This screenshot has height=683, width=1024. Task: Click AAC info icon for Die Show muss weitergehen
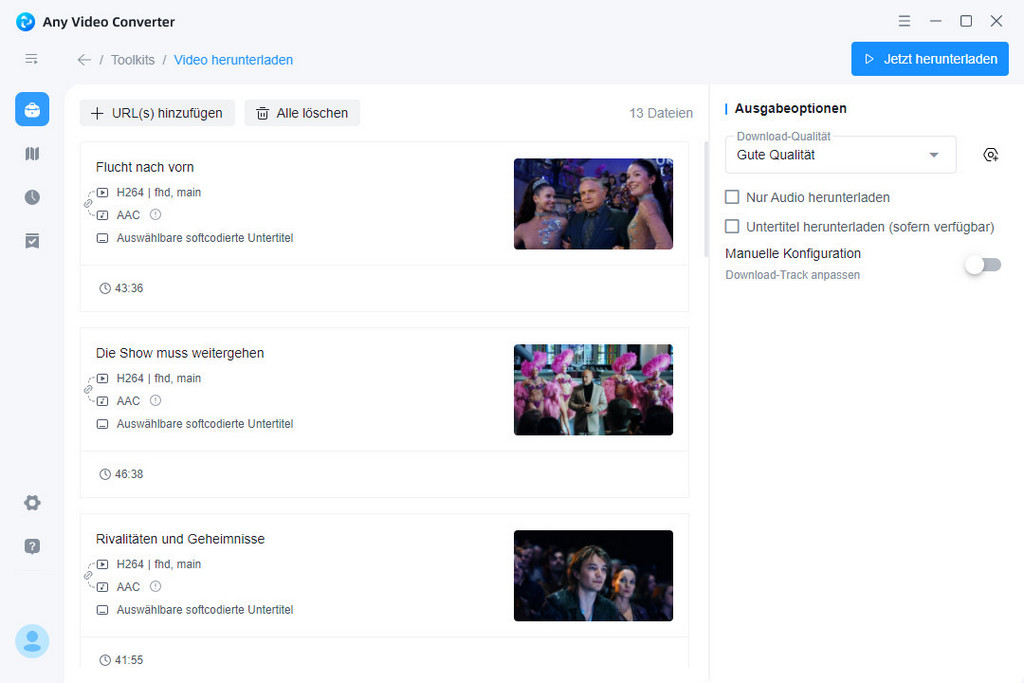point(155,401)
